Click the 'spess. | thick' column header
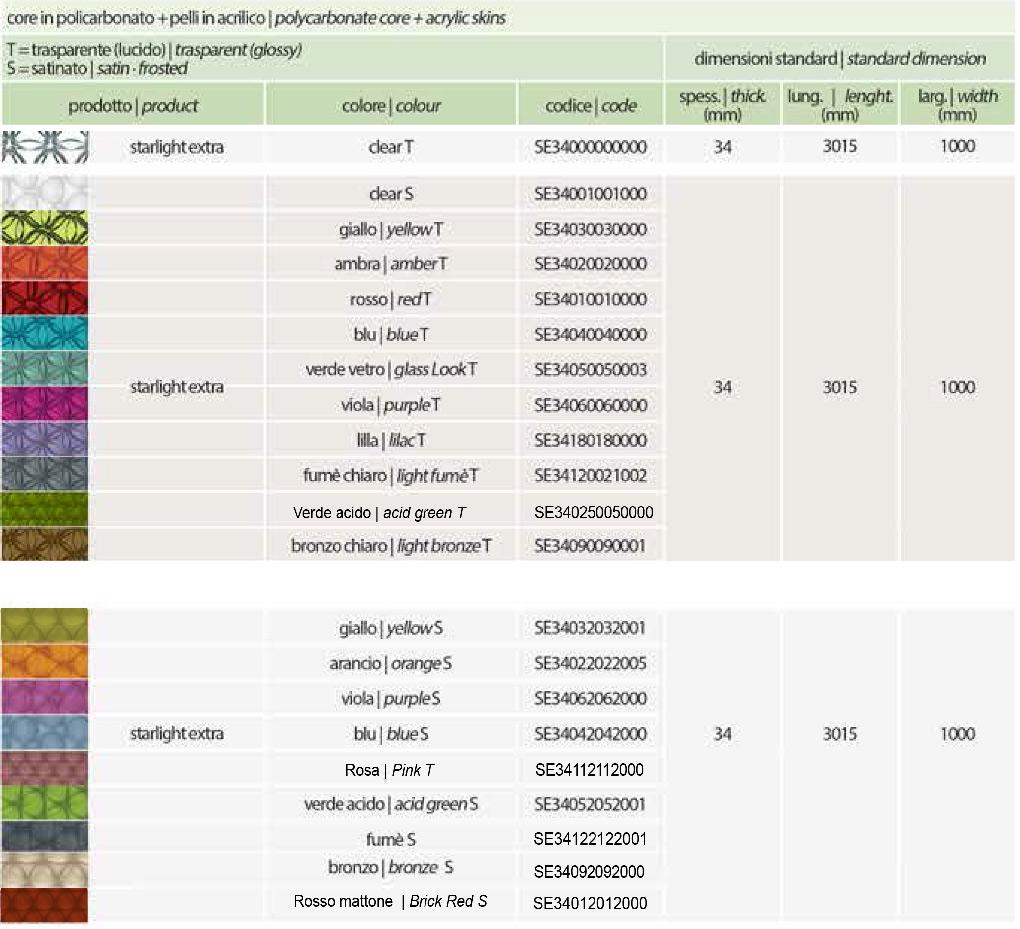The width and height of the screenshot is (1020, 929). coord(722,105)
